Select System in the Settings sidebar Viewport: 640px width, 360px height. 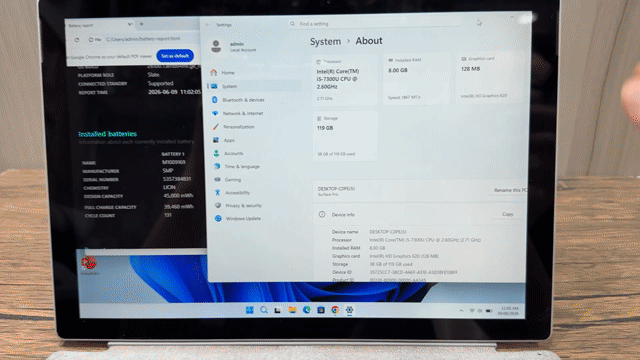click(x=253, y=86)
